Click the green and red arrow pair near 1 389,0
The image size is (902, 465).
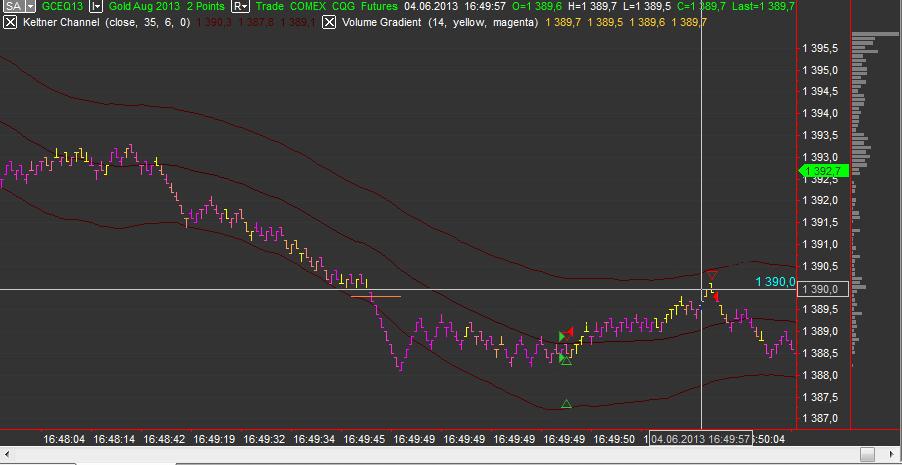(x=566, y=334)
